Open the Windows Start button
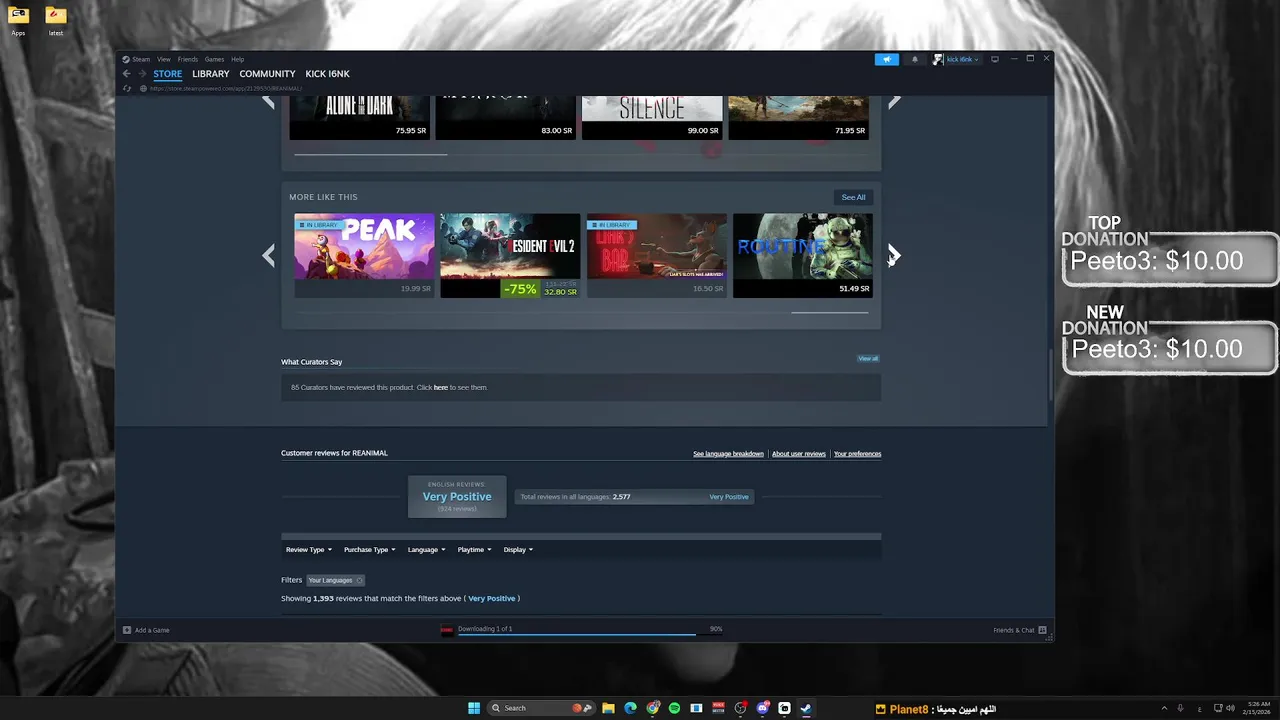This screenshot has width=1280, height=720. tap(474, 708)
